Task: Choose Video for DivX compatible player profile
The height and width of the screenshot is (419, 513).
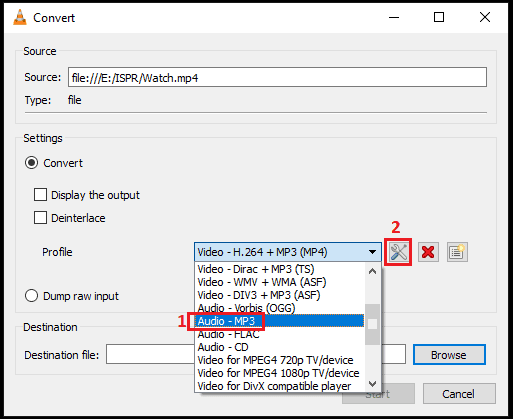Action: pyautogui.click(x=279, y=386)
